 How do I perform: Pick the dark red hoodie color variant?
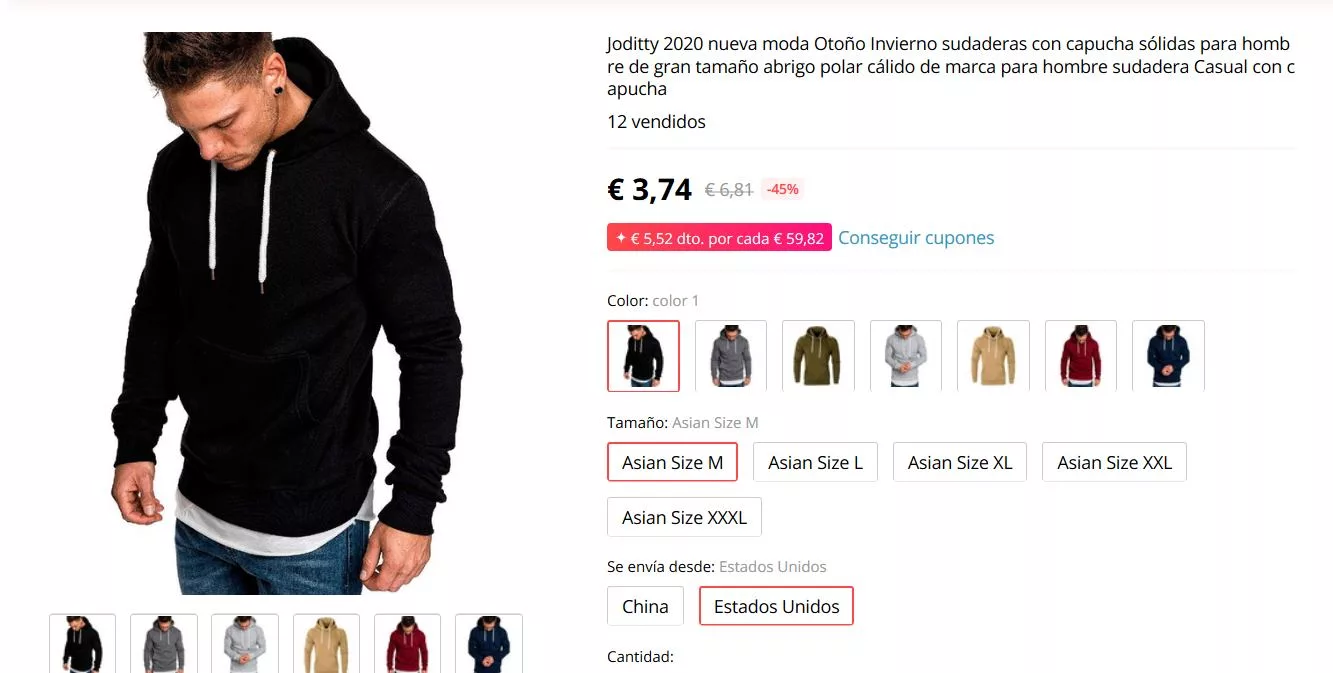point(1081,355)
